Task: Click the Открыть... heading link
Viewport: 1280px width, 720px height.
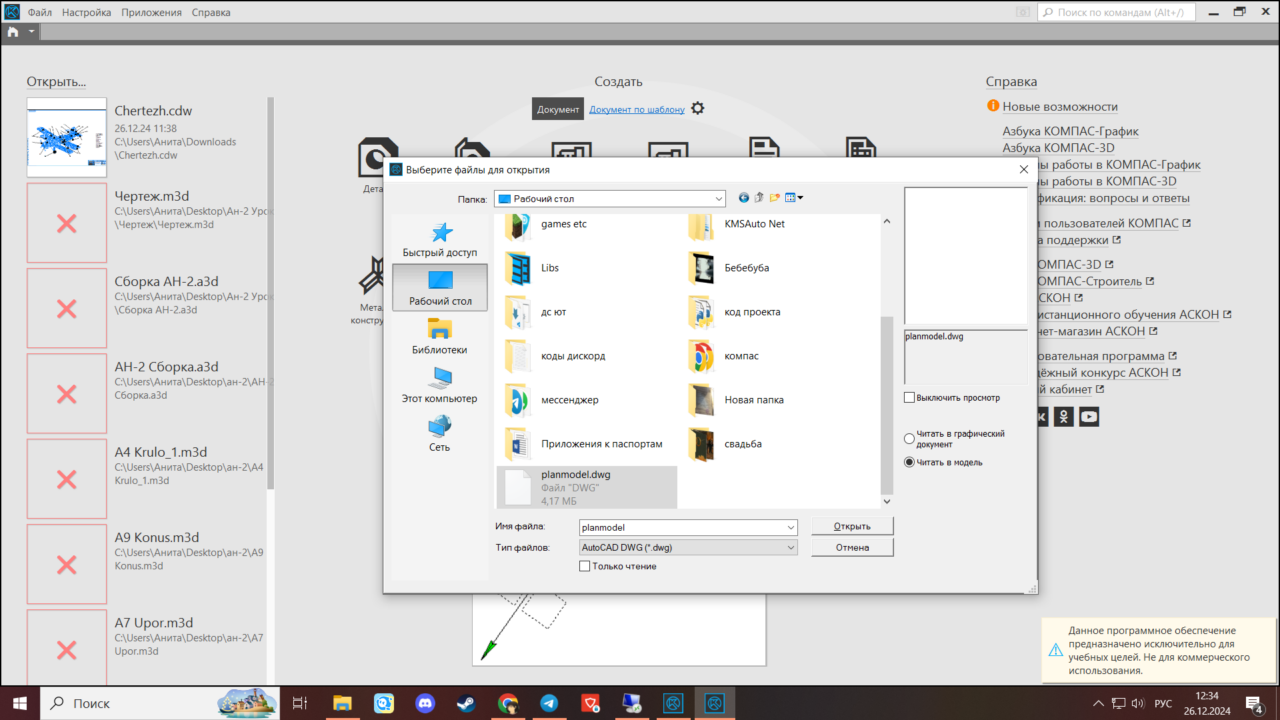Action: tap(56, 81)
